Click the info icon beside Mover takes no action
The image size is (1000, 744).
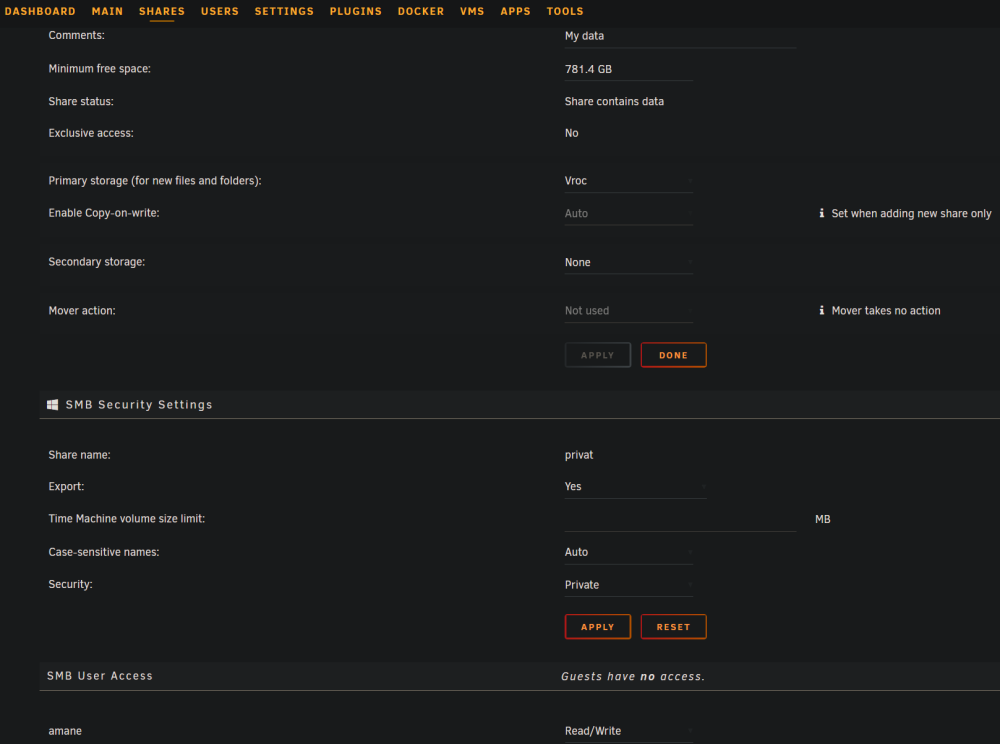click(x=821, y=310)
